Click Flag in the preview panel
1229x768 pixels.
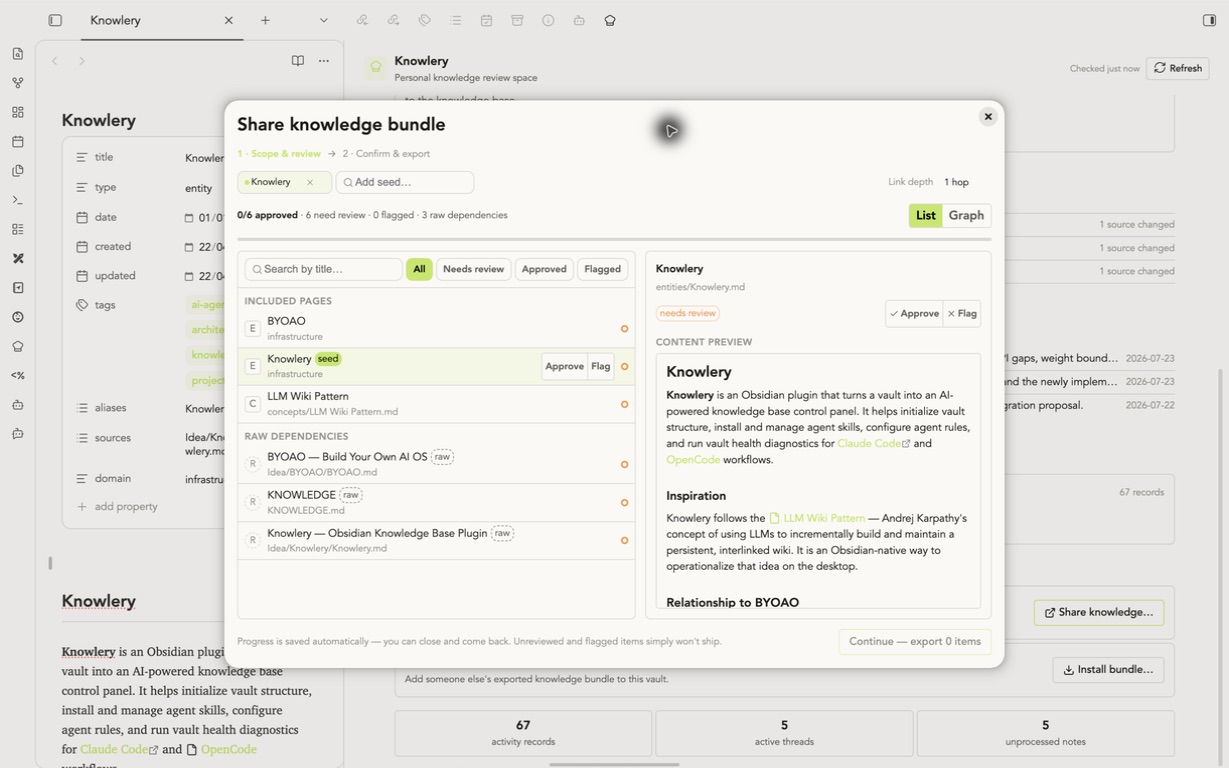point(962,313)
